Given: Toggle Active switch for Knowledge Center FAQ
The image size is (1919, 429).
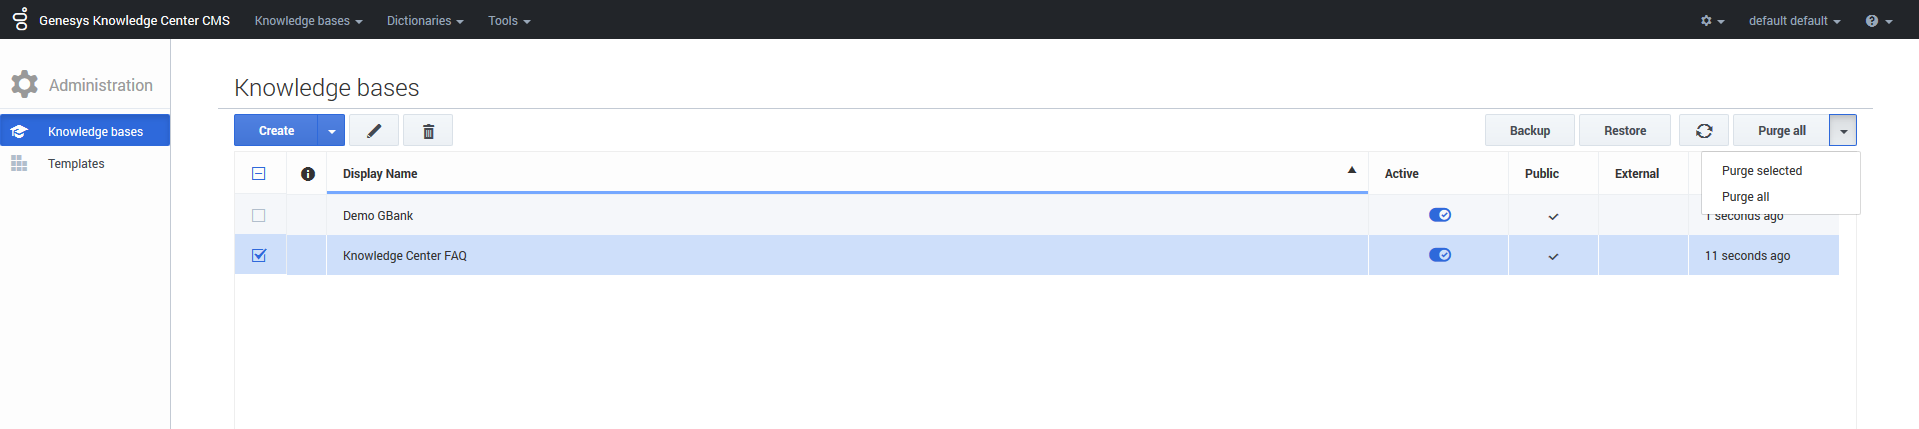Looking at the screenshot, I should pos(1439,255).
